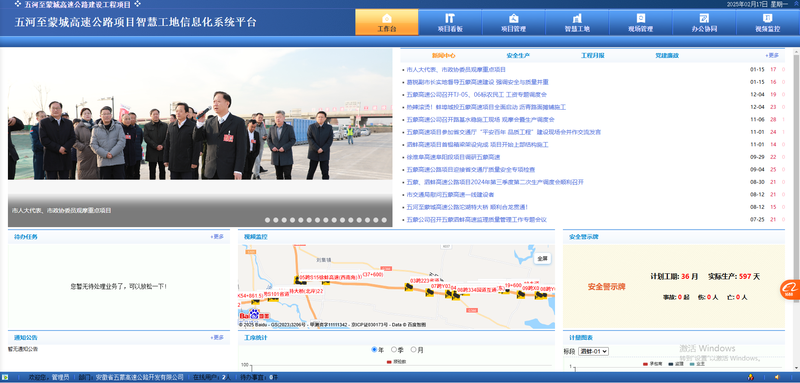The height and width of the screenshot is (383, 800).
Task: Select the 季 radio button
Action: click(x=394, y=350)
